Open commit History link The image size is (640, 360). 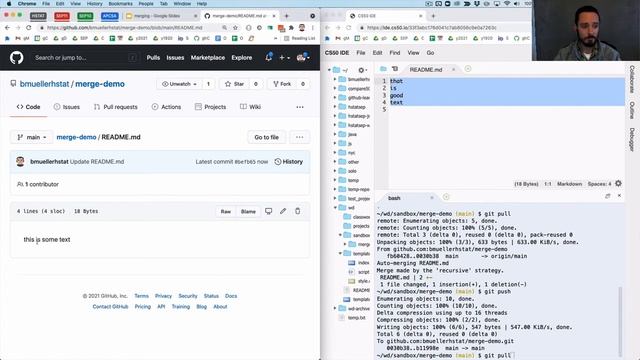tap(289, 162)
